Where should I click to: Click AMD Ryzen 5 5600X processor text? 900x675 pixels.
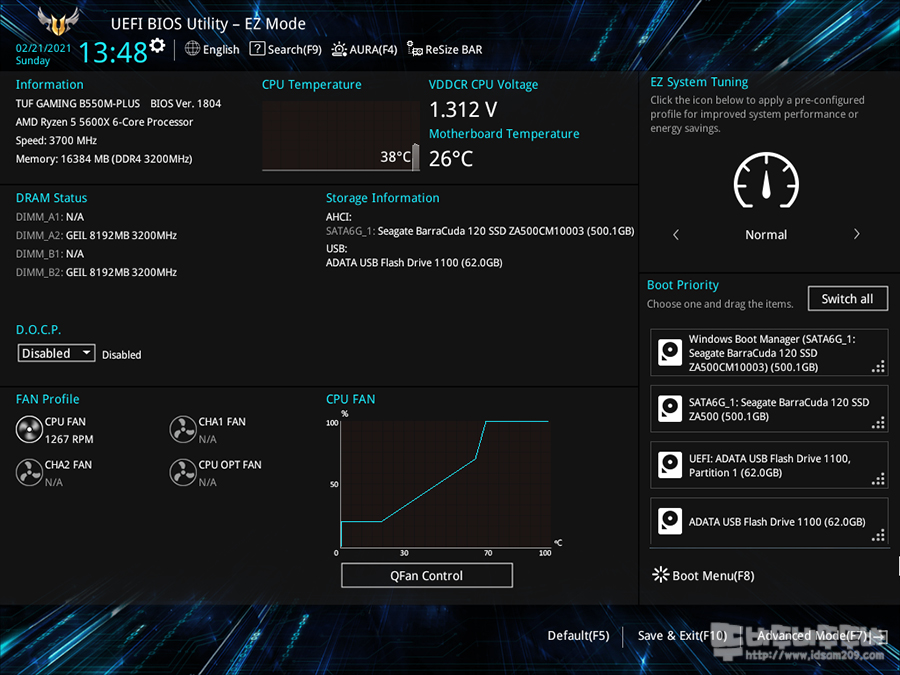coord(104,122)
